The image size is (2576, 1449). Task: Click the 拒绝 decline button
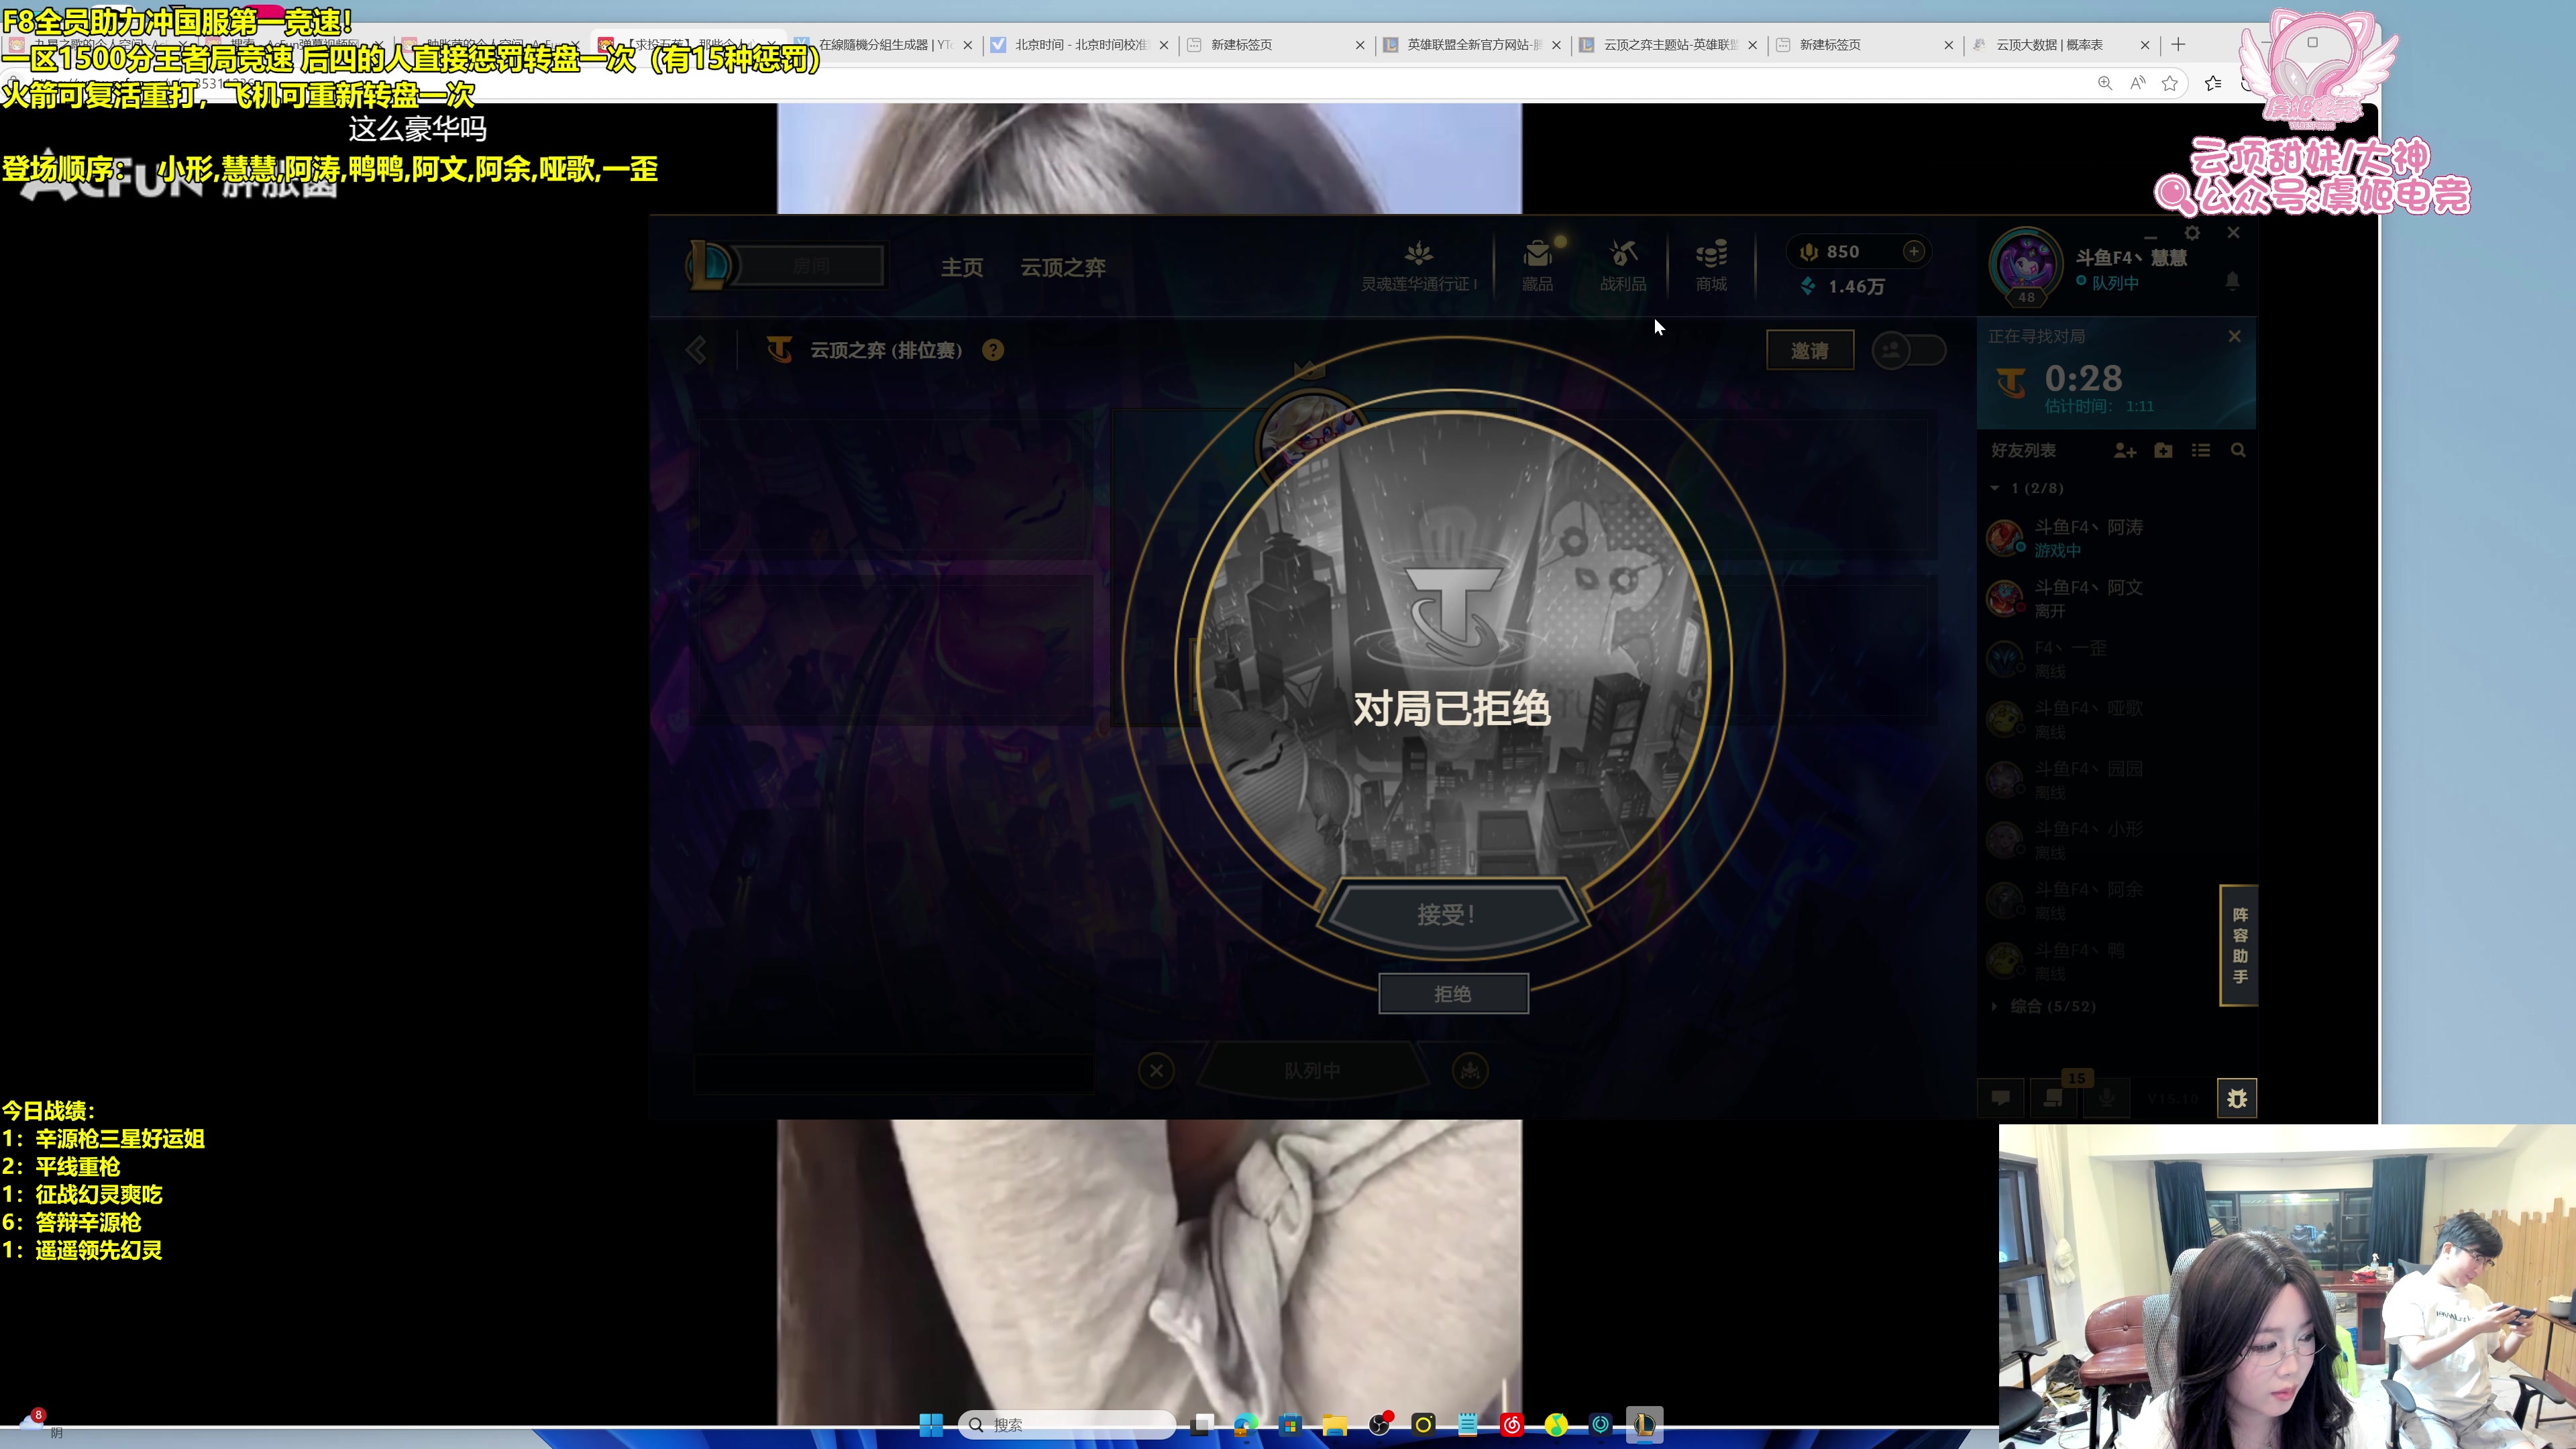(x=1453, y=994)
